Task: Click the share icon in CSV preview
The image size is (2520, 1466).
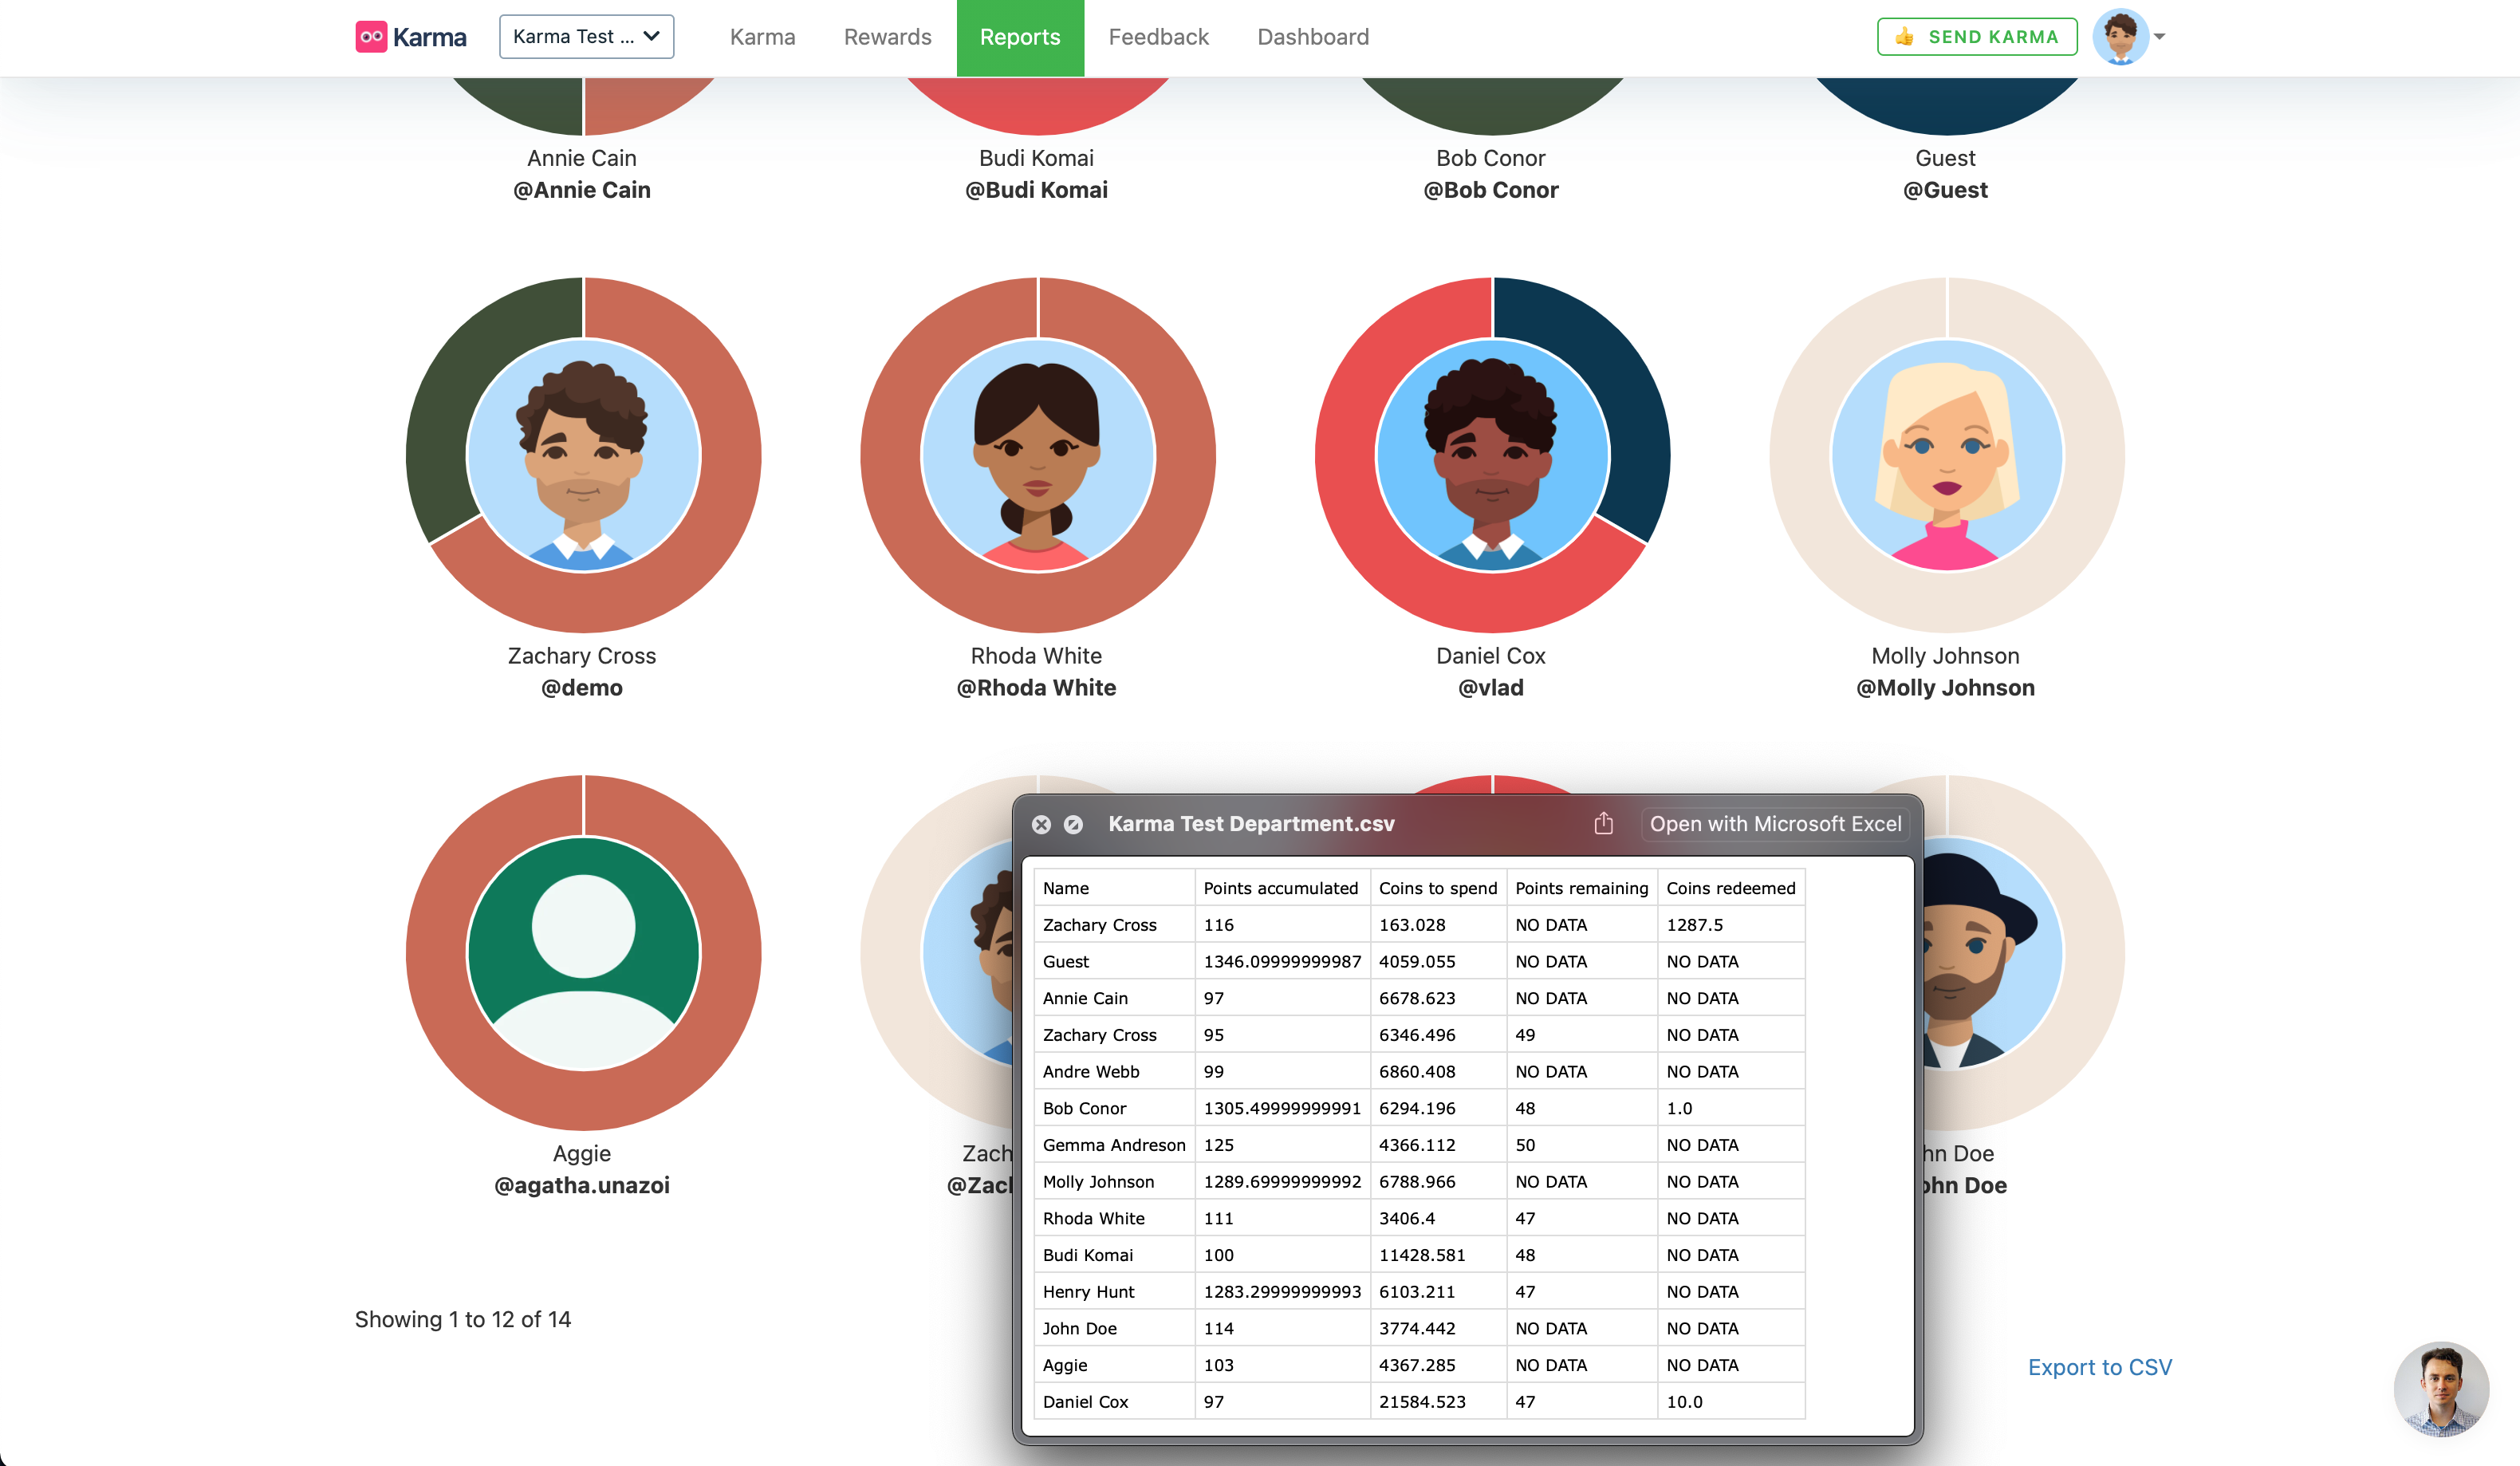Action: (x=1603, y=823)
